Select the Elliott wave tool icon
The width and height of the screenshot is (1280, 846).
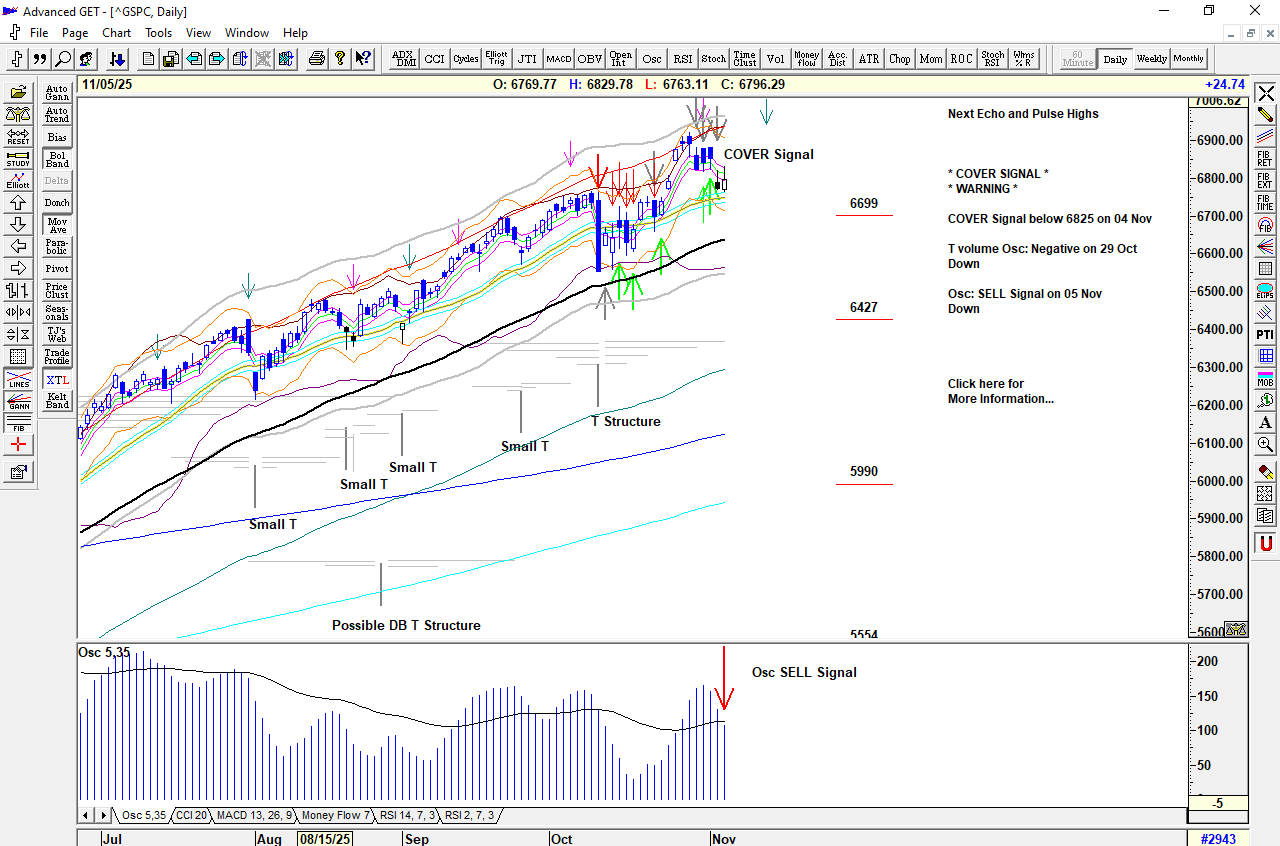pyautogui.click(x=19, y=181)
